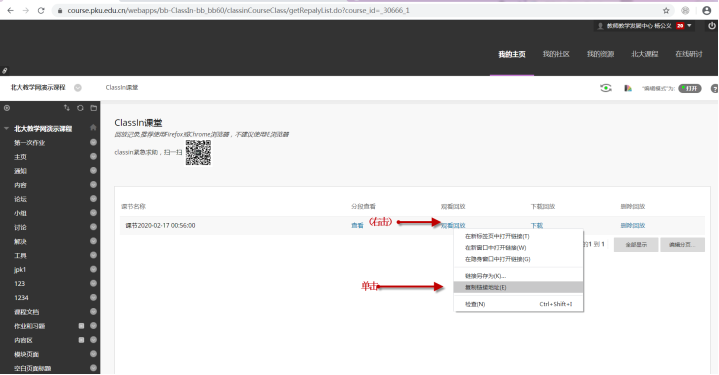Enter student preview with the eye icon
The height and width of the screenshot is (375, 719).
[x=606, y=88]
